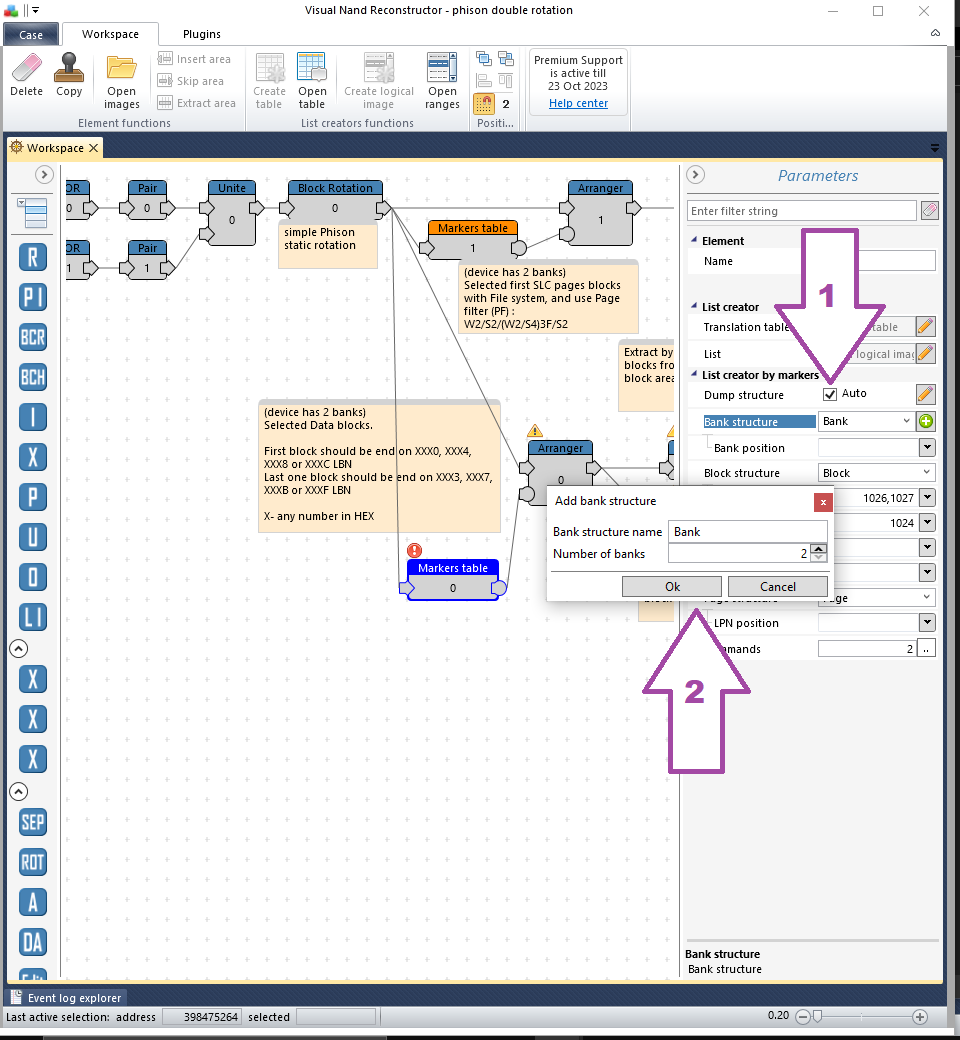The image size is (960, 1040).
Task: Collapse the ribbon with the caret button
Action: [935, 33]
